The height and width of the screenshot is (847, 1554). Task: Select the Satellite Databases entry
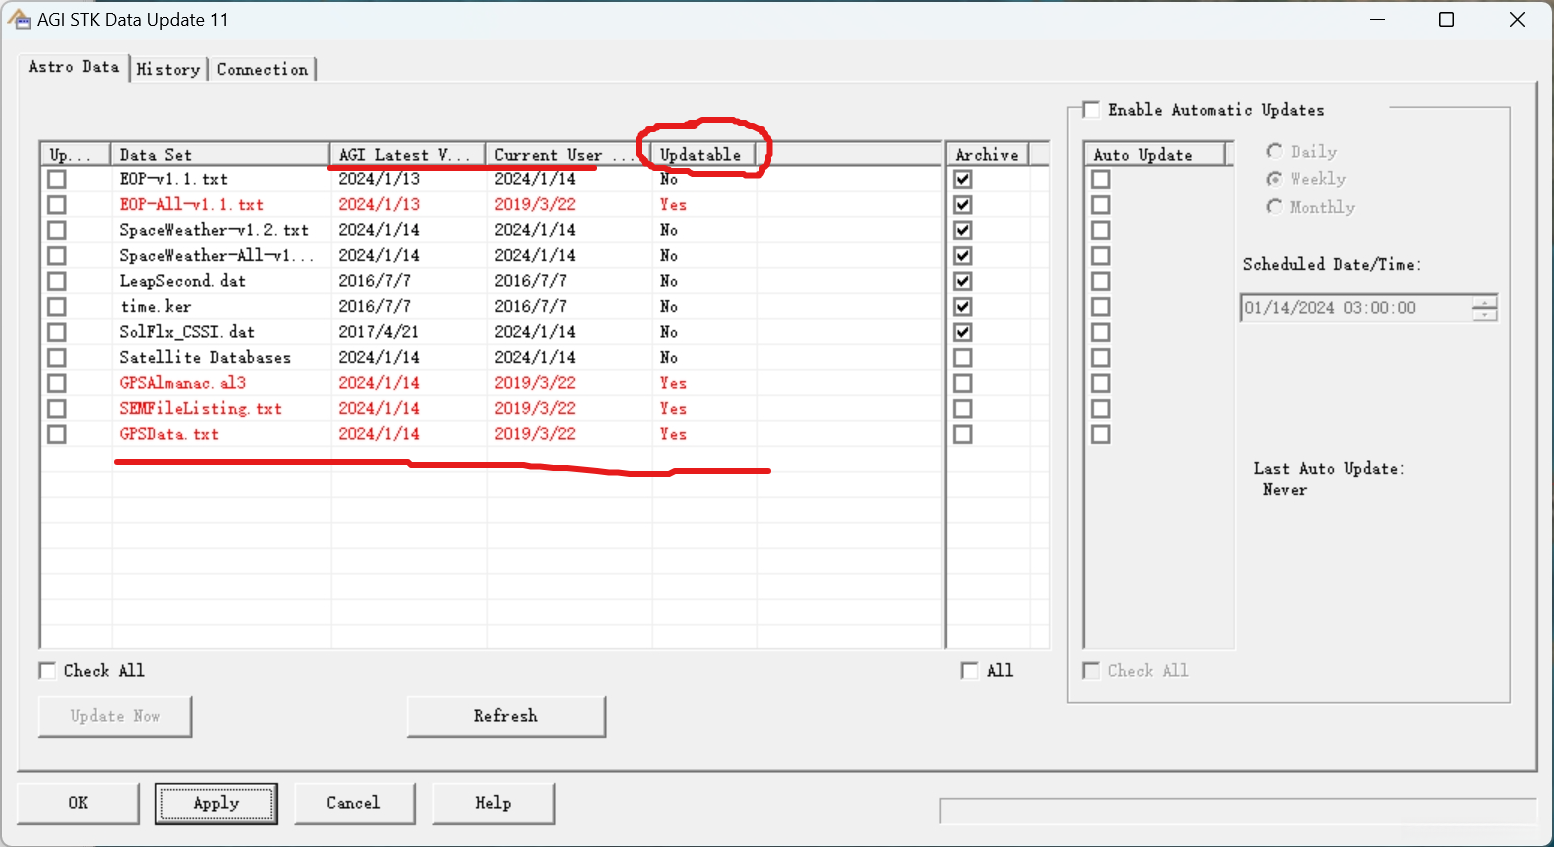[205, 357]
